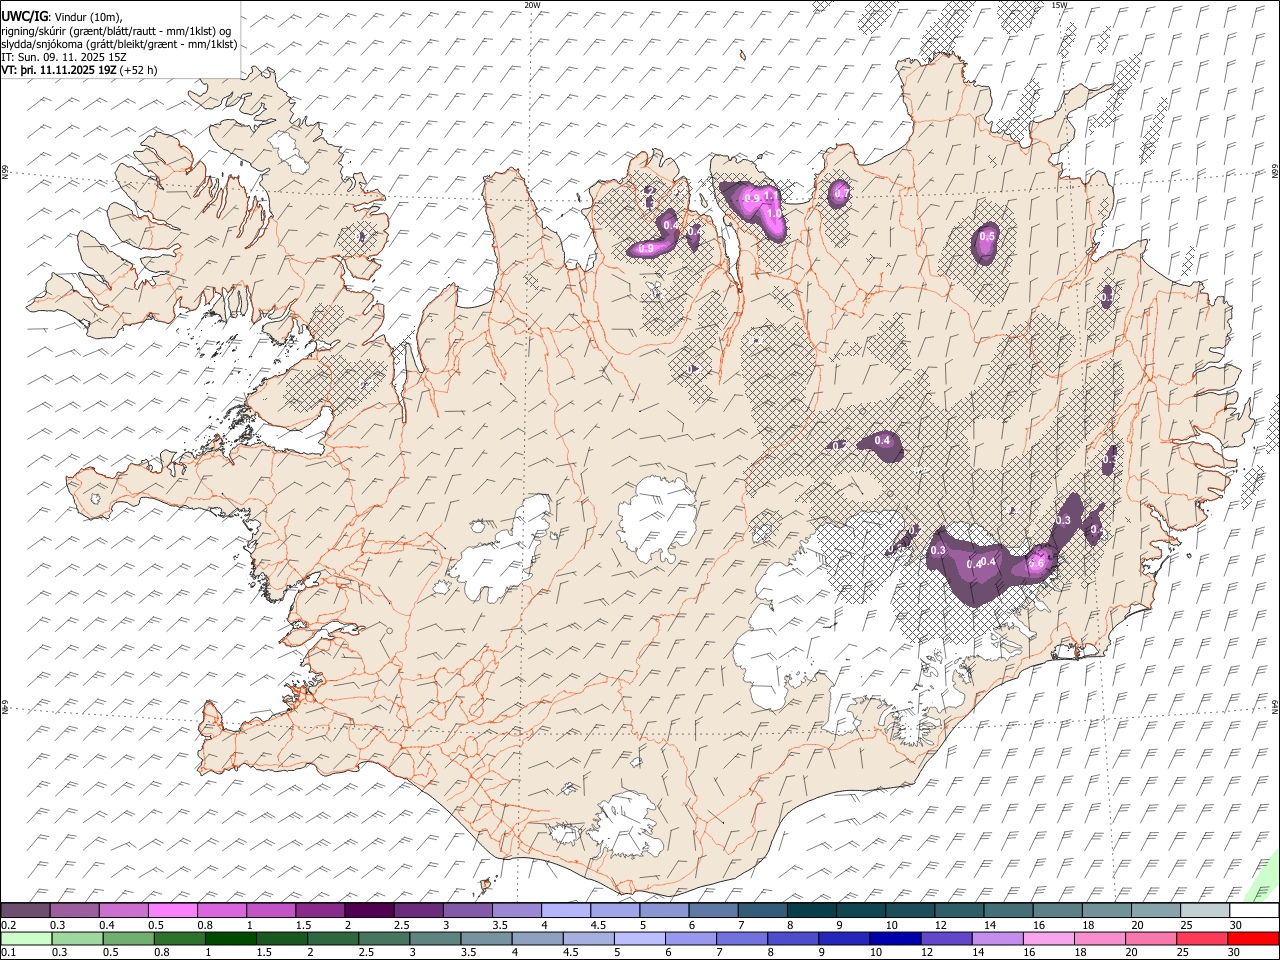Click the pale grey snow swatch labeled 25

1205,911
